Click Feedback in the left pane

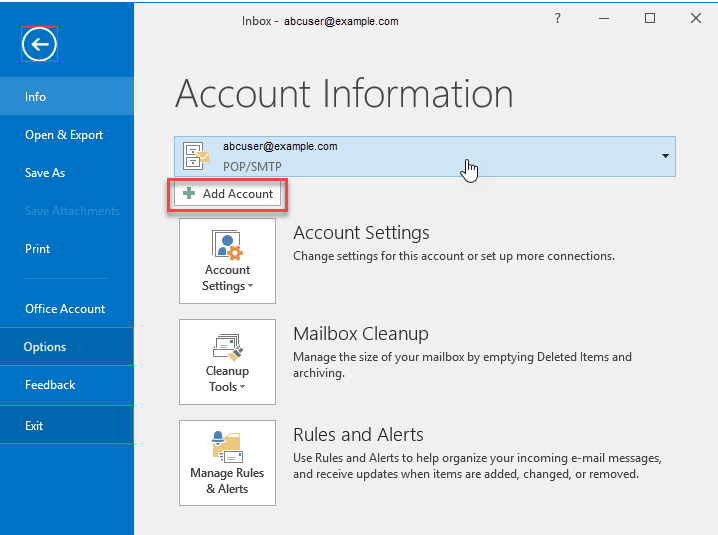click(x=50, y=385)
